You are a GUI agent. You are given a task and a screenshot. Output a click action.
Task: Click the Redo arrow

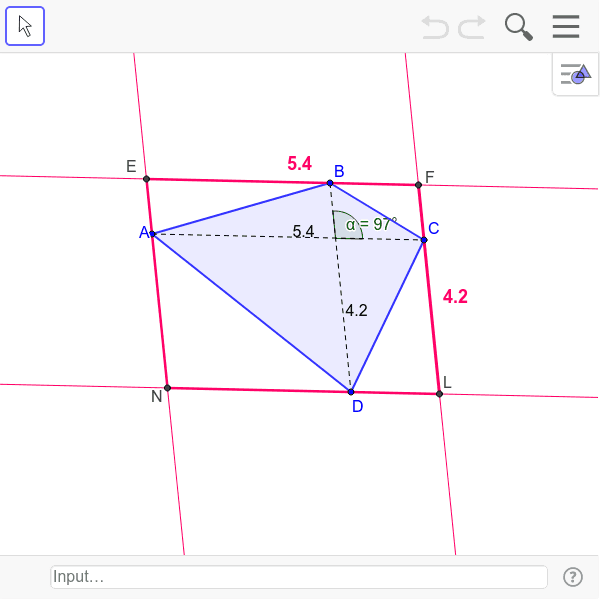click(472, 27)
